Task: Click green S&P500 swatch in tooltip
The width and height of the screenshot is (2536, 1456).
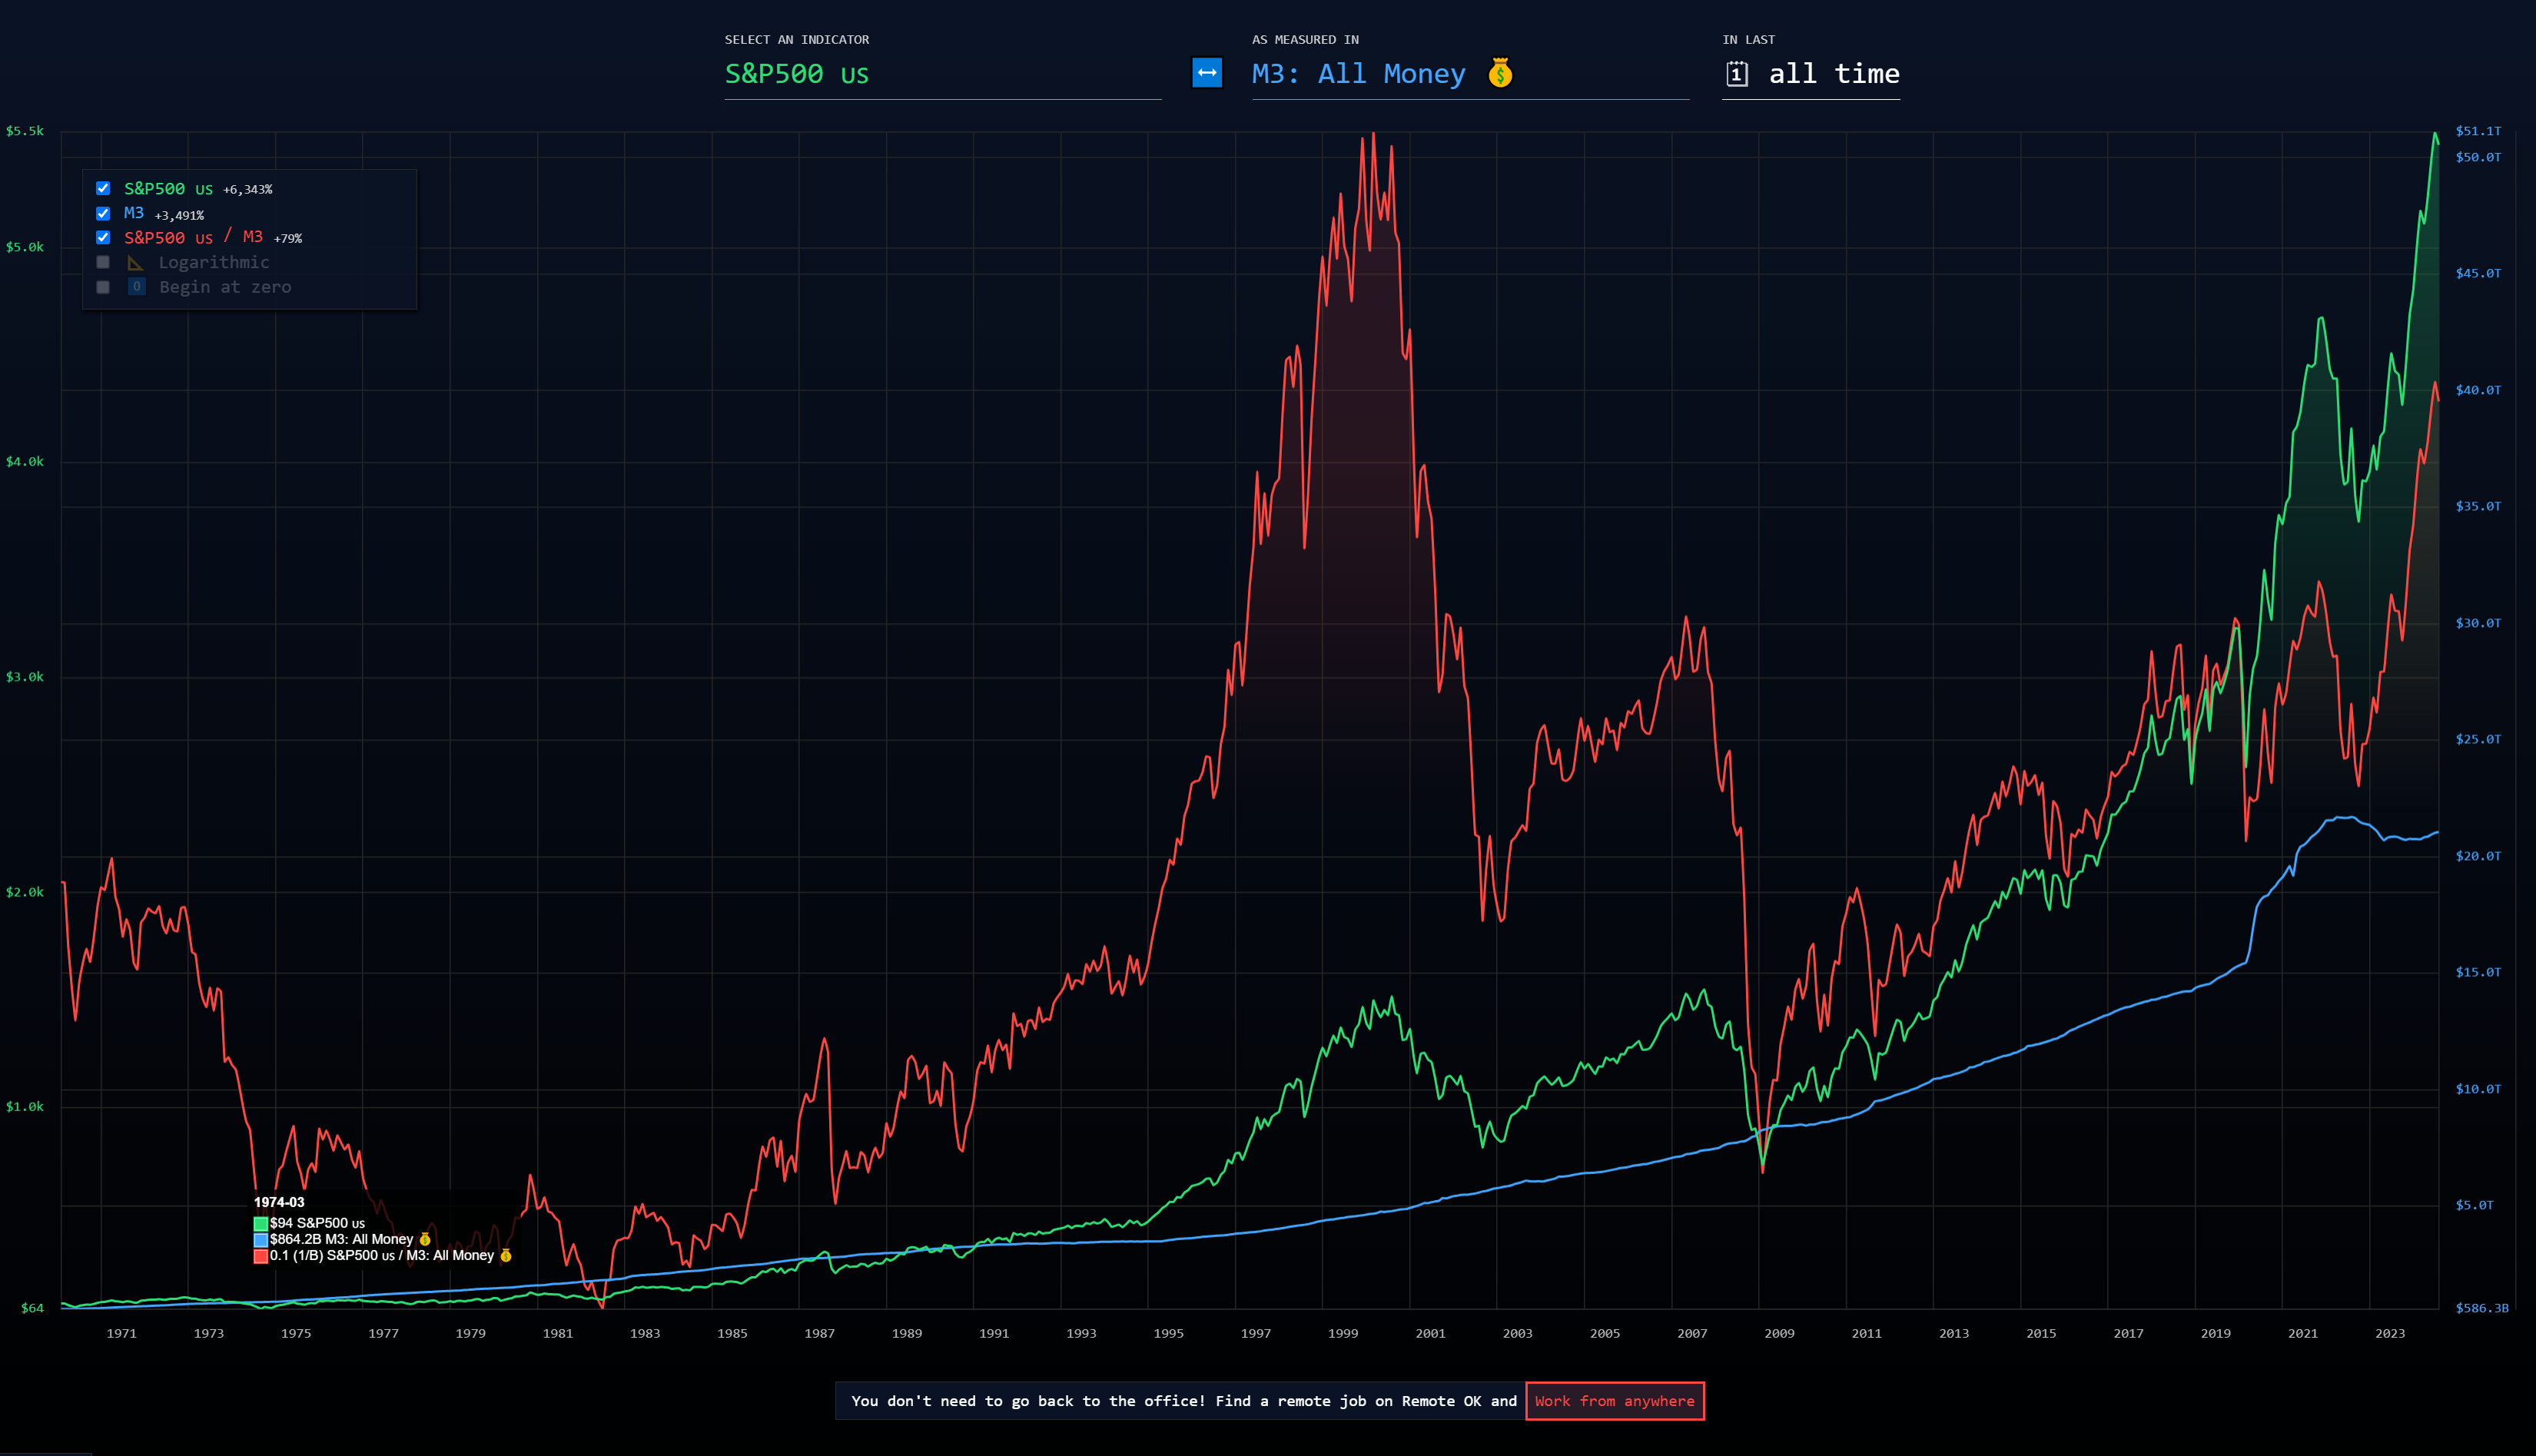Action: (261, 1223)
